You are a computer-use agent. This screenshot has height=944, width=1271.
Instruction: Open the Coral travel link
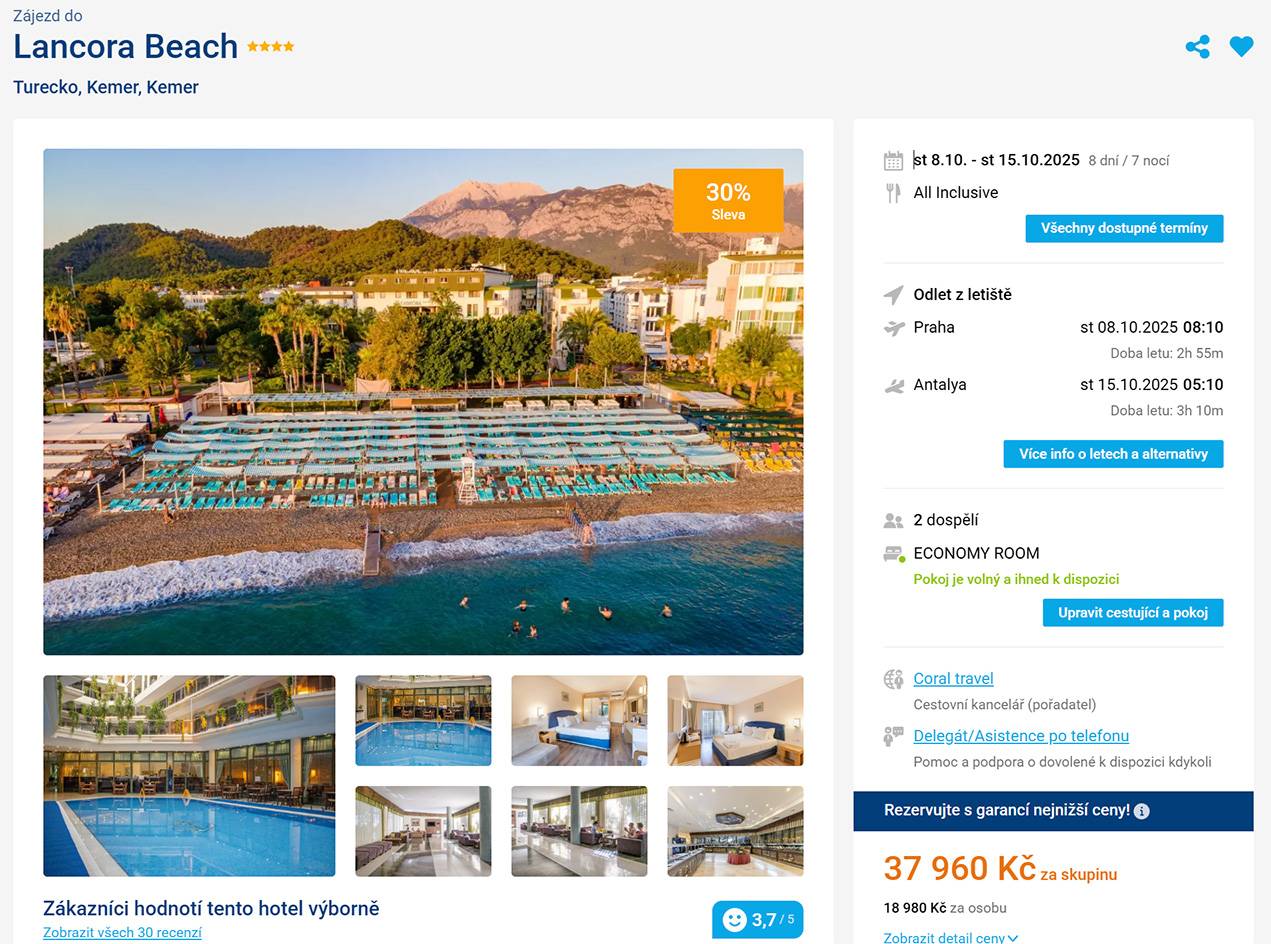(x=953, y=678)
